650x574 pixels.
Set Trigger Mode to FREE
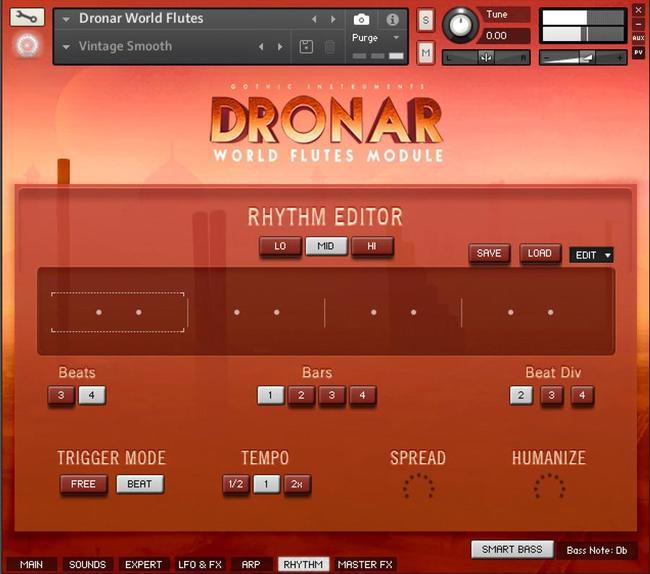[x=83, y=484]
